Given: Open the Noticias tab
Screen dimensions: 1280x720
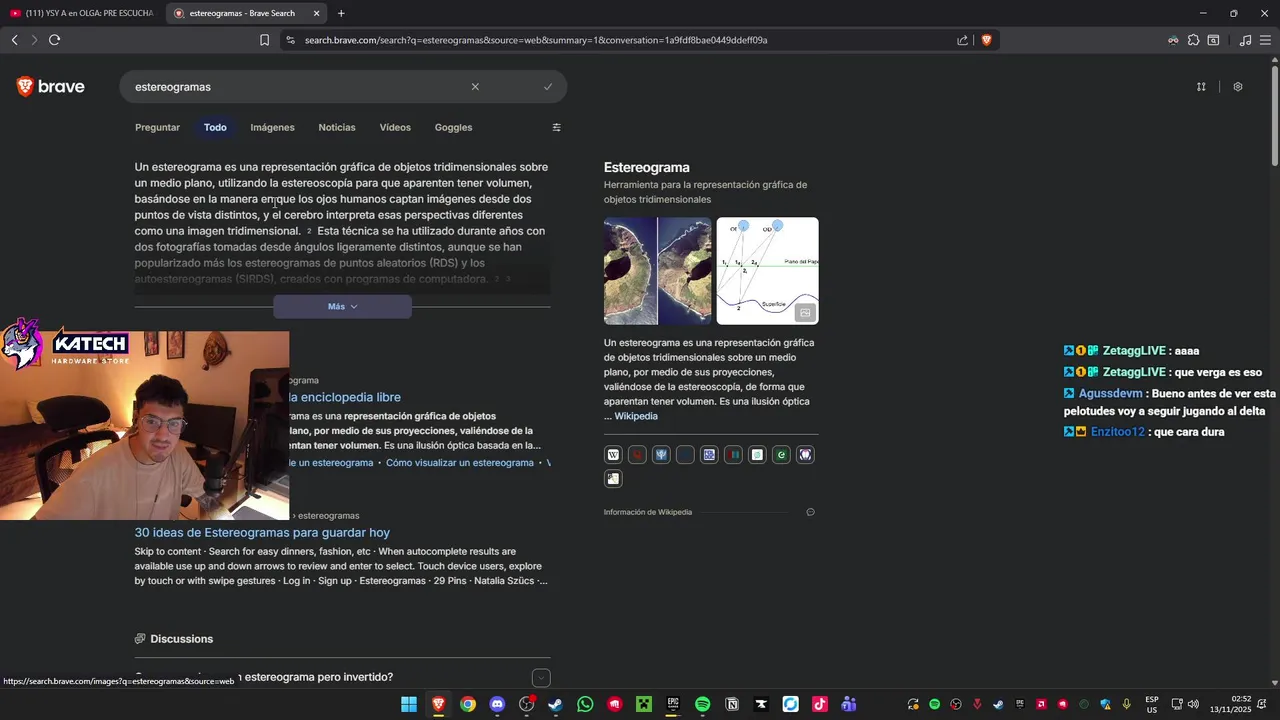Looking at the screenshot, I should coord(337,127).
